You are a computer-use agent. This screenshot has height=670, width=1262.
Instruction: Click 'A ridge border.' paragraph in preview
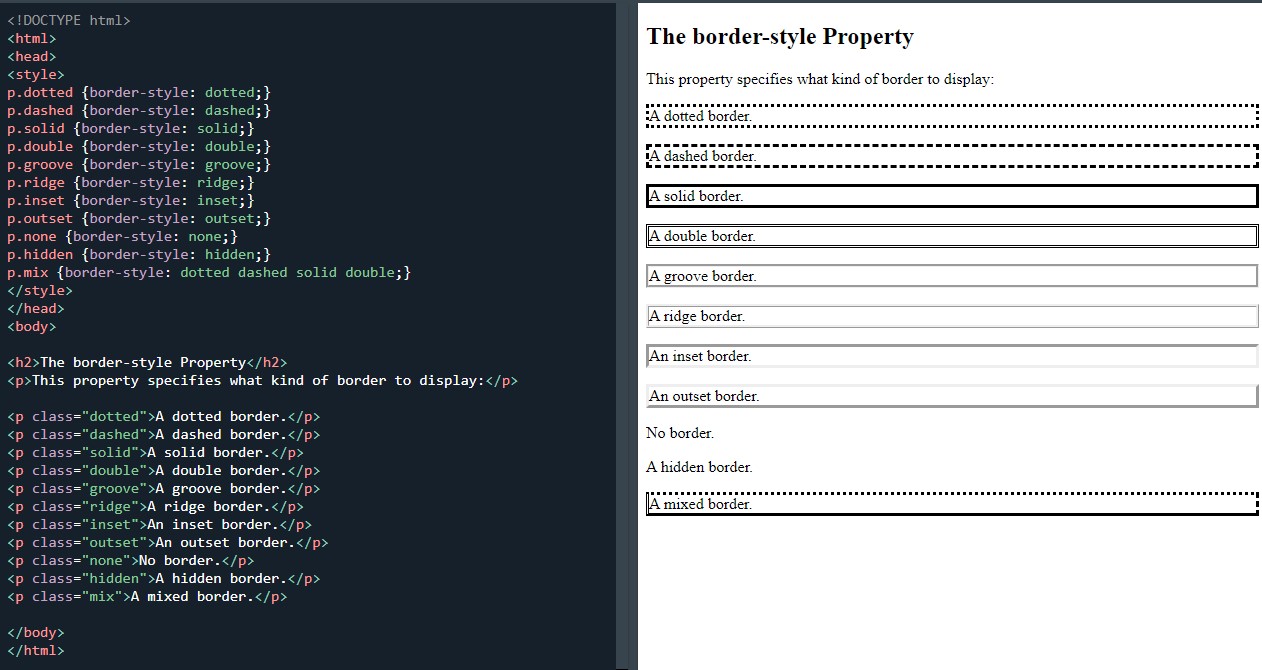click(x=952, y=316)
